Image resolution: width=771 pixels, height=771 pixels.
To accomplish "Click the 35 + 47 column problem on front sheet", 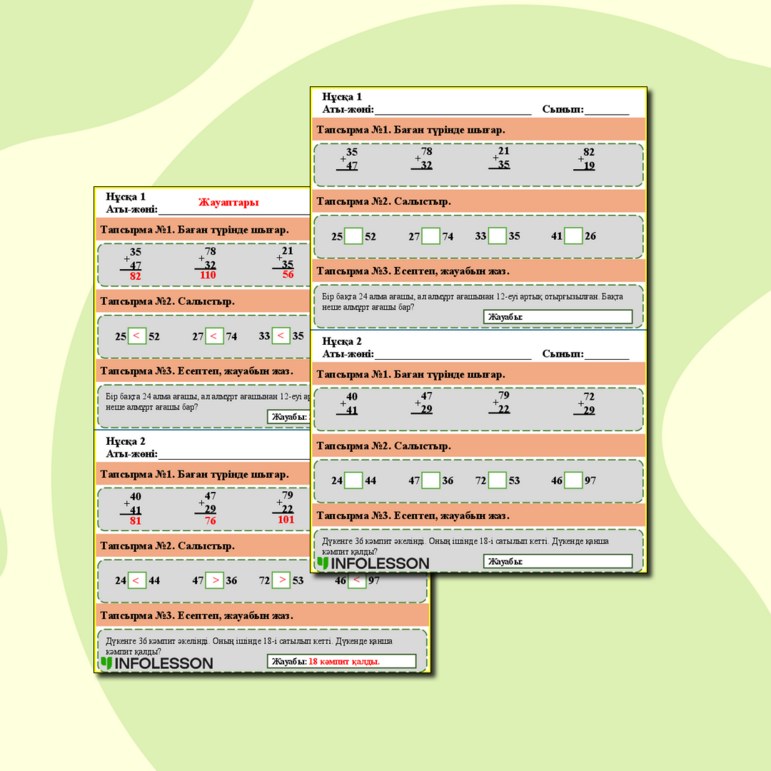I will [x=348, y=159].
